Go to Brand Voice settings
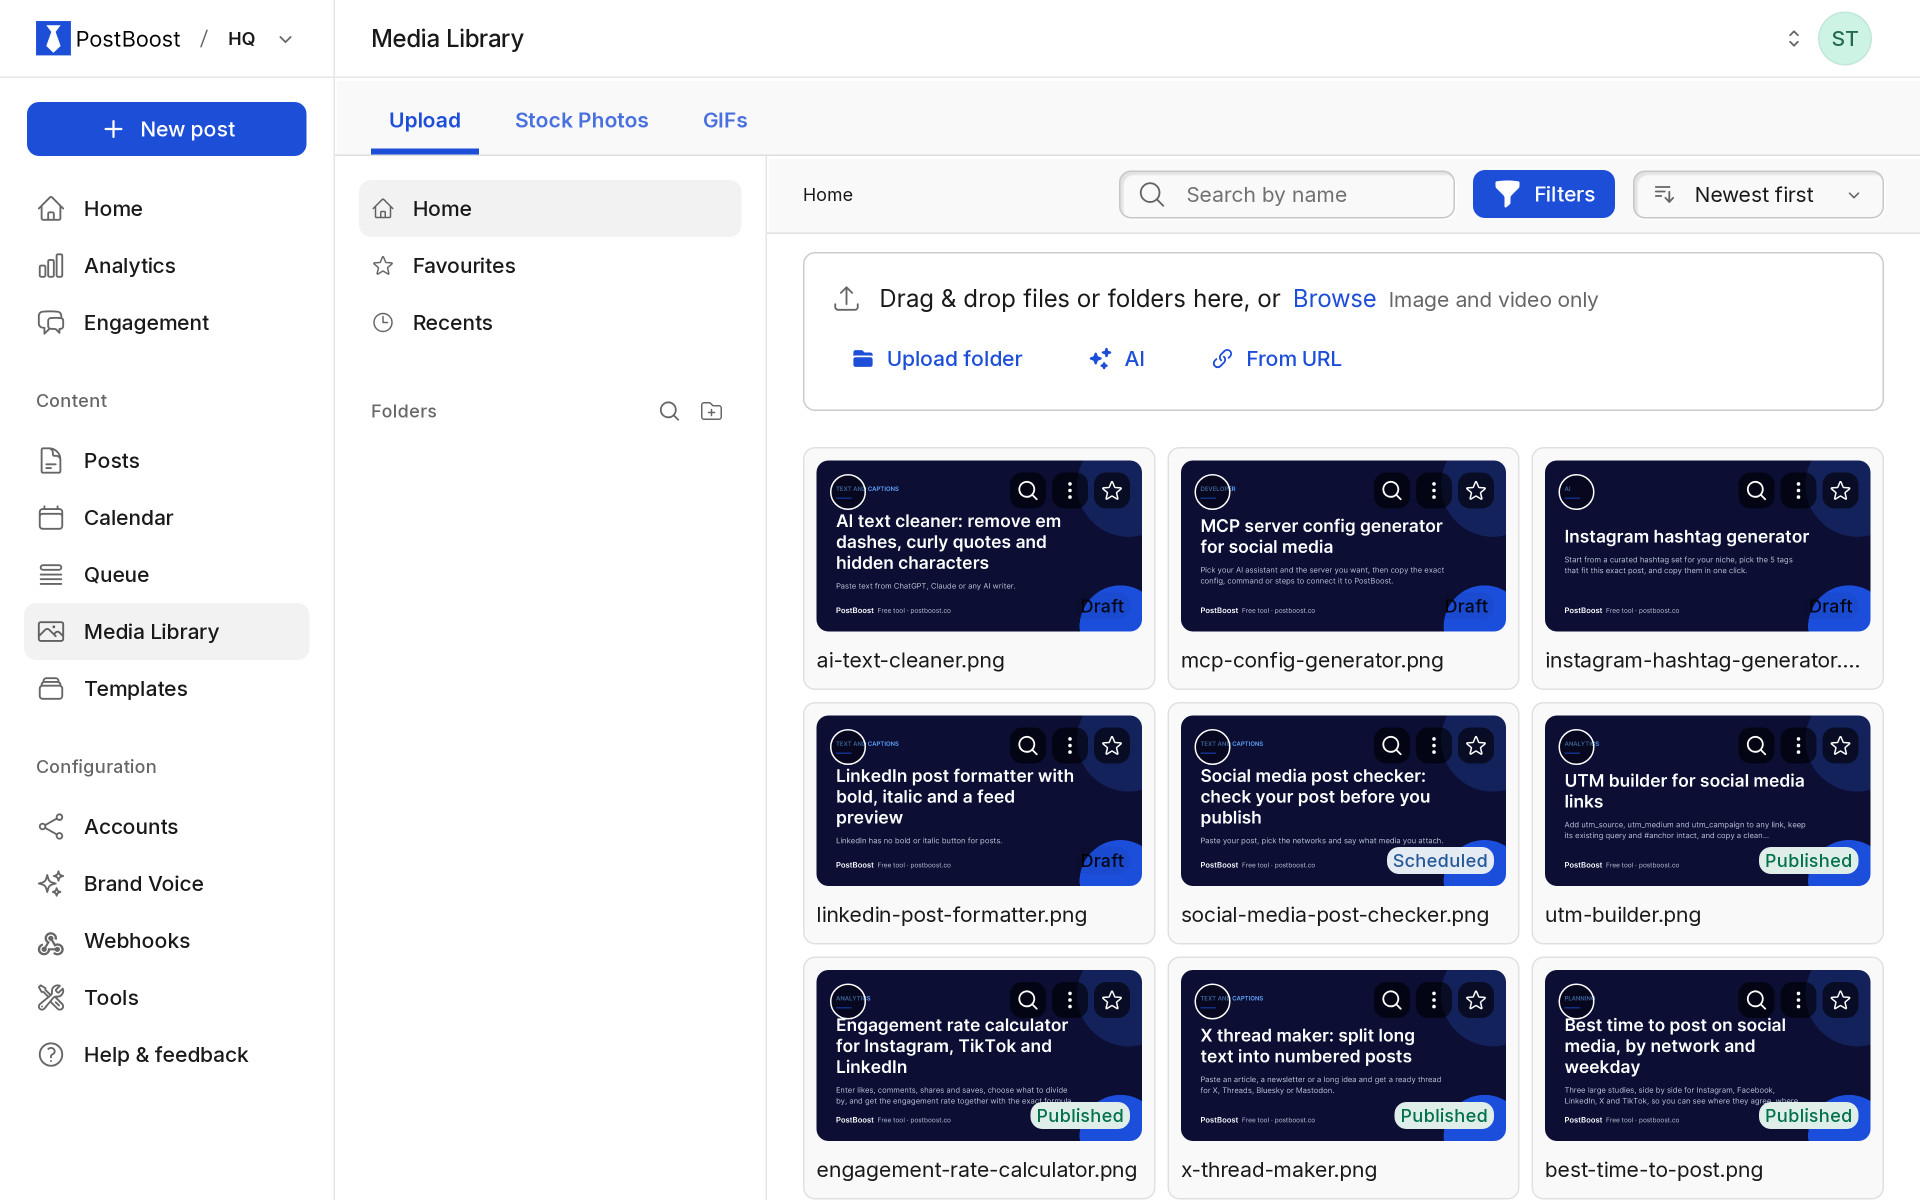 [166, 883]
